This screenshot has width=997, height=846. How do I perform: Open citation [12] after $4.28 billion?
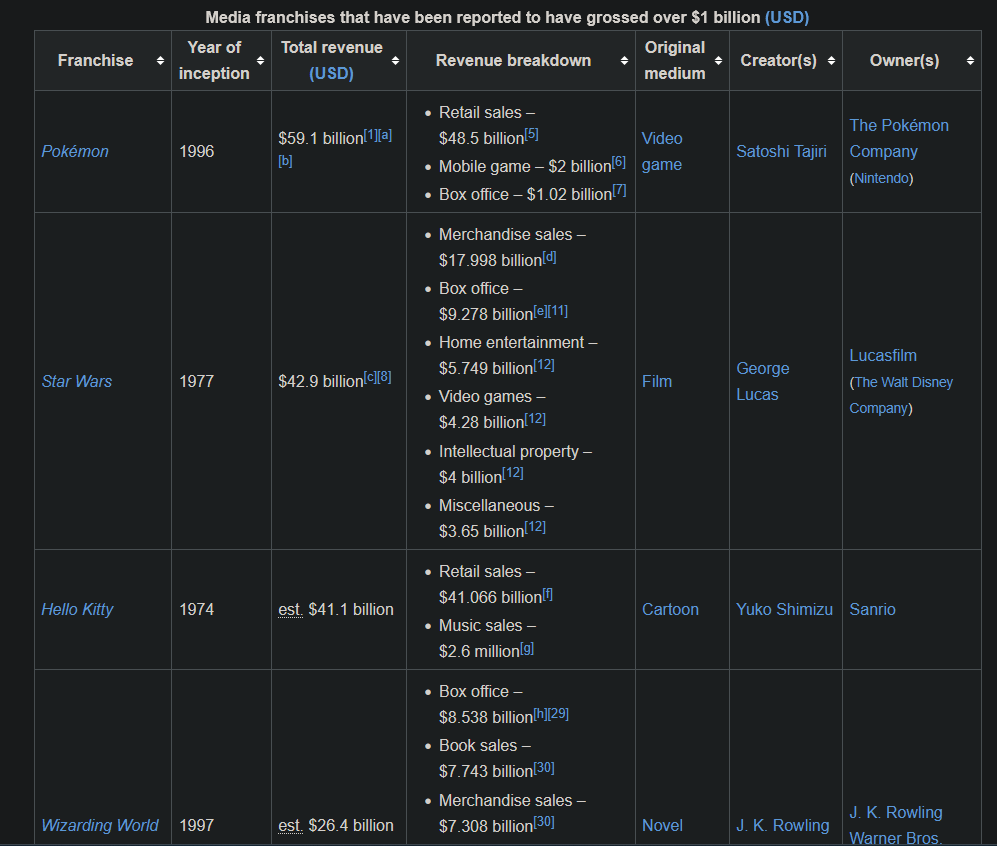(535, 419)
